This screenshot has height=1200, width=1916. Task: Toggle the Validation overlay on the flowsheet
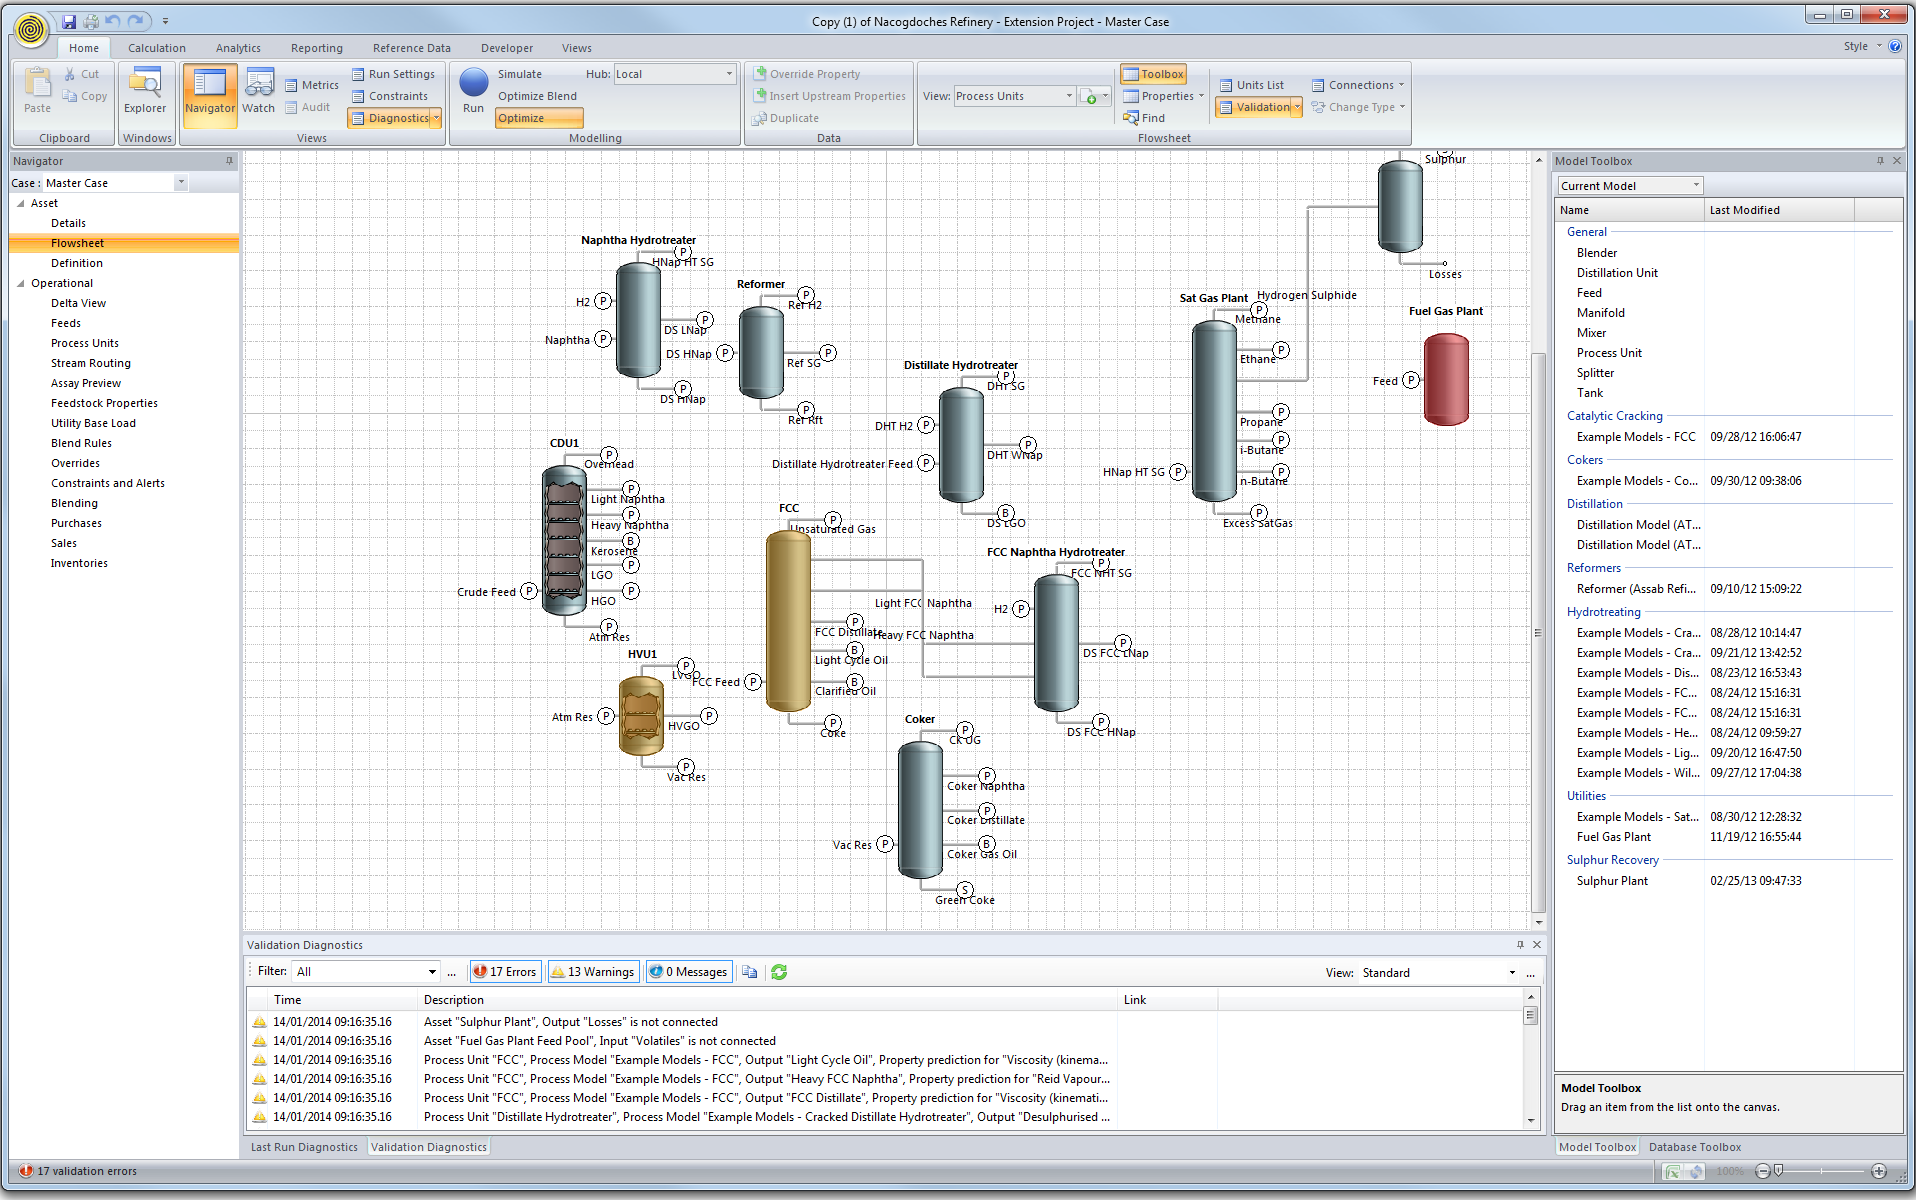point(1254,107)
